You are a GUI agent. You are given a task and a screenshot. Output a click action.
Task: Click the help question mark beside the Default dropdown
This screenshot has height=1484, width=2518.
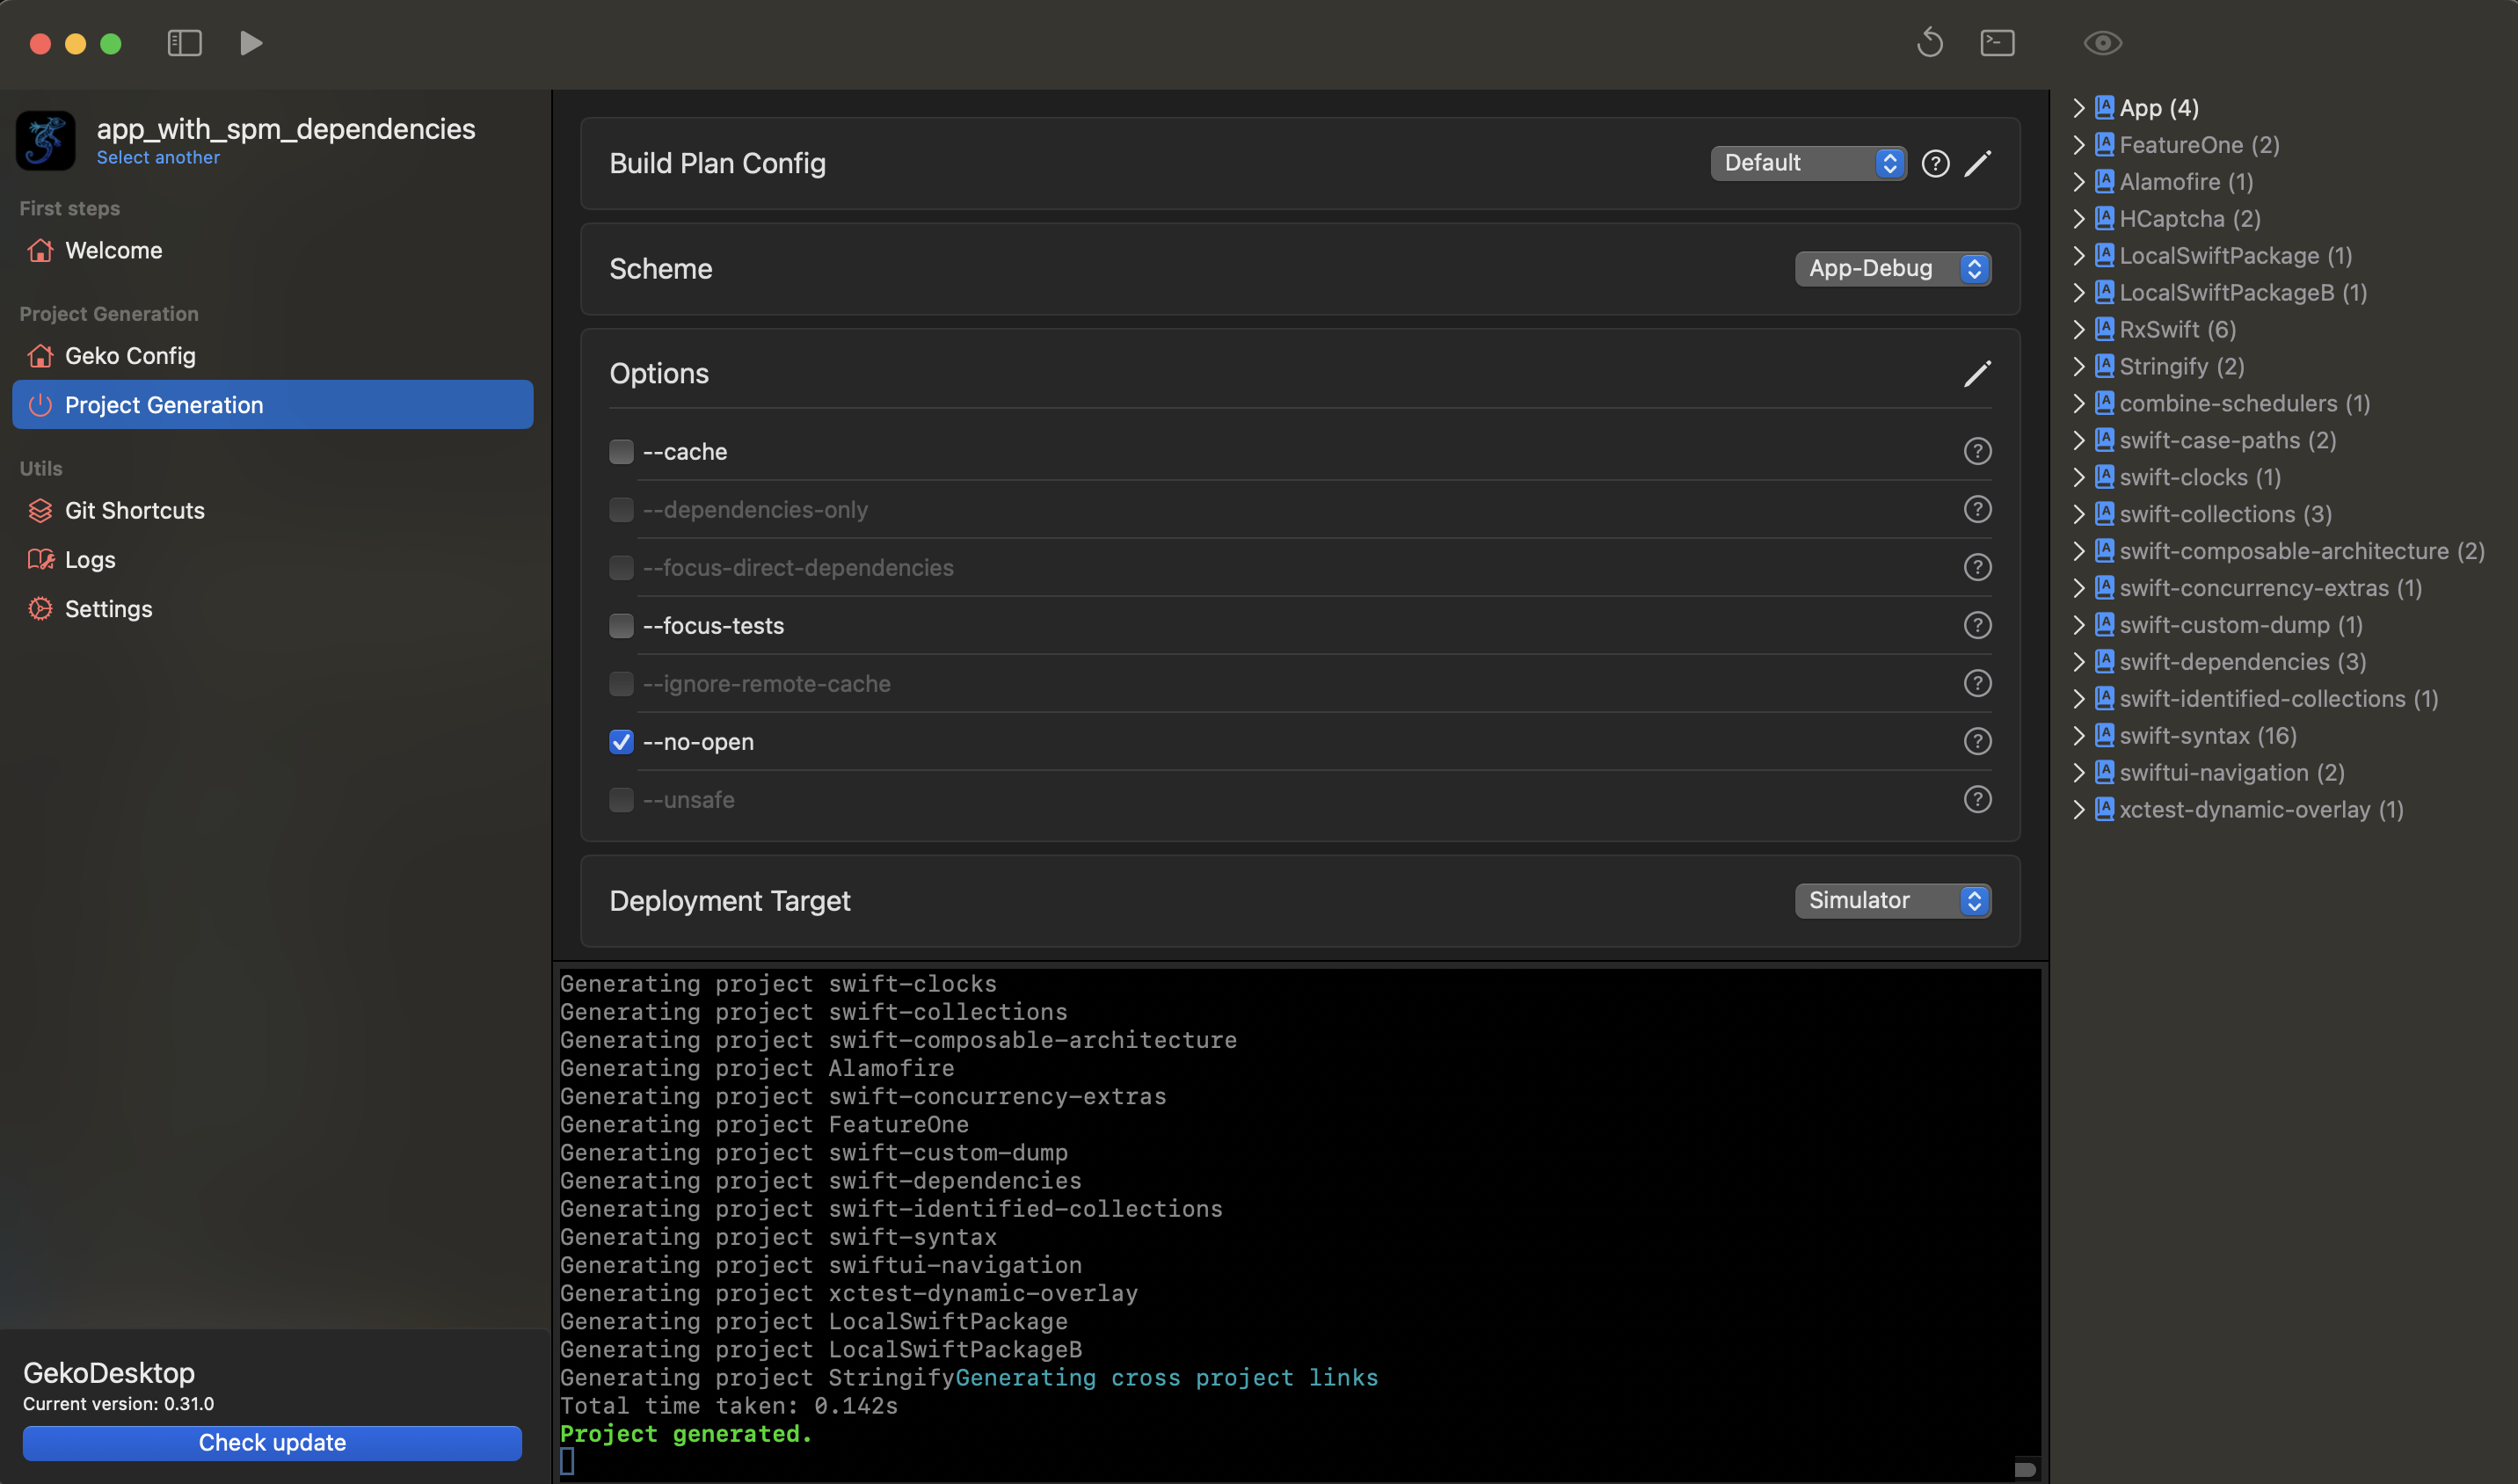[1935, 163]
